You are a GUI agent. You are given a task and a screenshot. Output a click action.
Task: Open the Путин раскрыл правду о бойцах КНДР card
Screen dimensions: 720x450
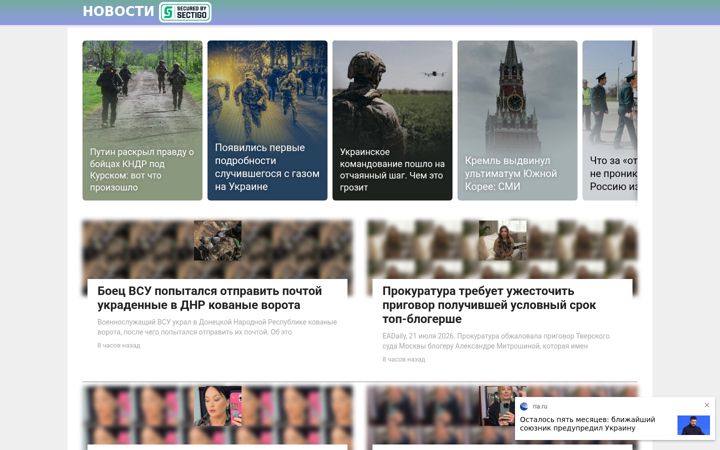[x=142, y=120]
